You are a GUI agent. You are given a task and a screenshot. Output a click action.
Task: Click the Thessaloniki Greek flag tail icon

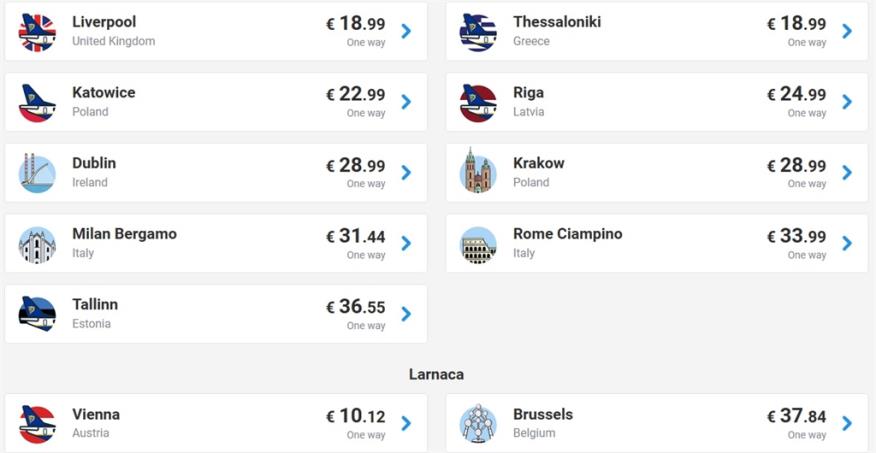click(x=478, y=32)
